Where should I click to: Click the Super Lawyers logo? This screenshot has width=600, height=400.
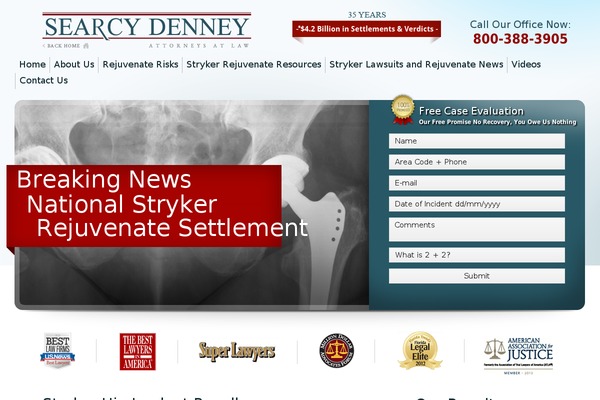(x=237, y=351)
